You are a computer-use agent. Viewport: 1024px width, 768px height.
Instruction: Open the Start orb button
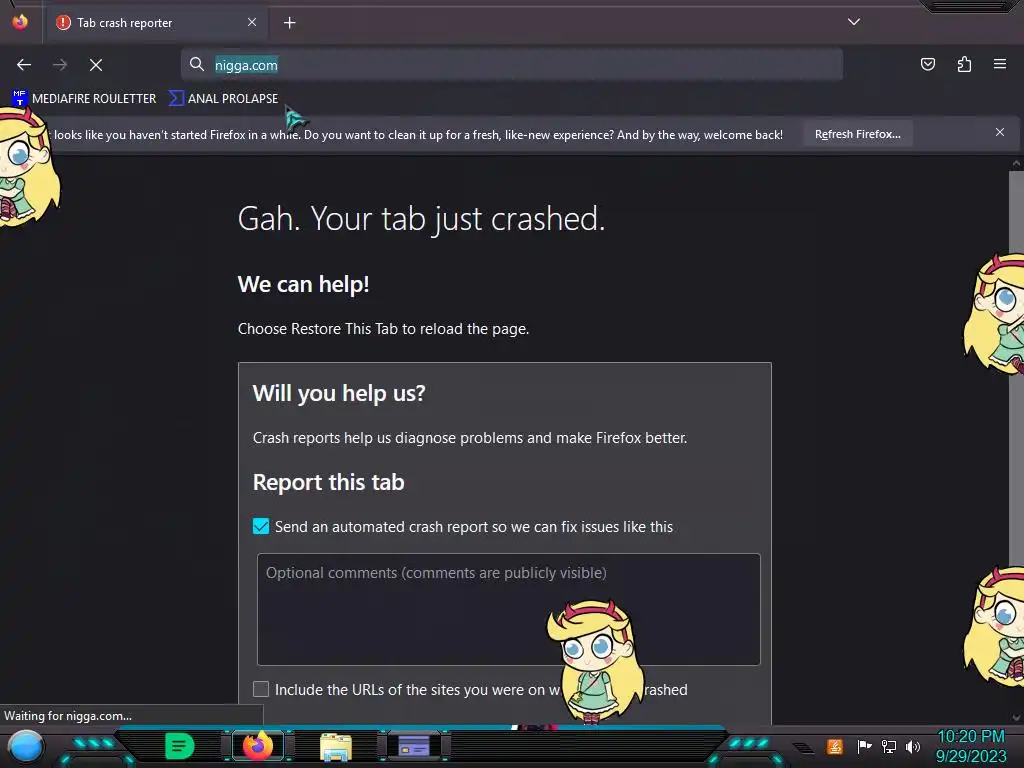(x=25, y=747)
